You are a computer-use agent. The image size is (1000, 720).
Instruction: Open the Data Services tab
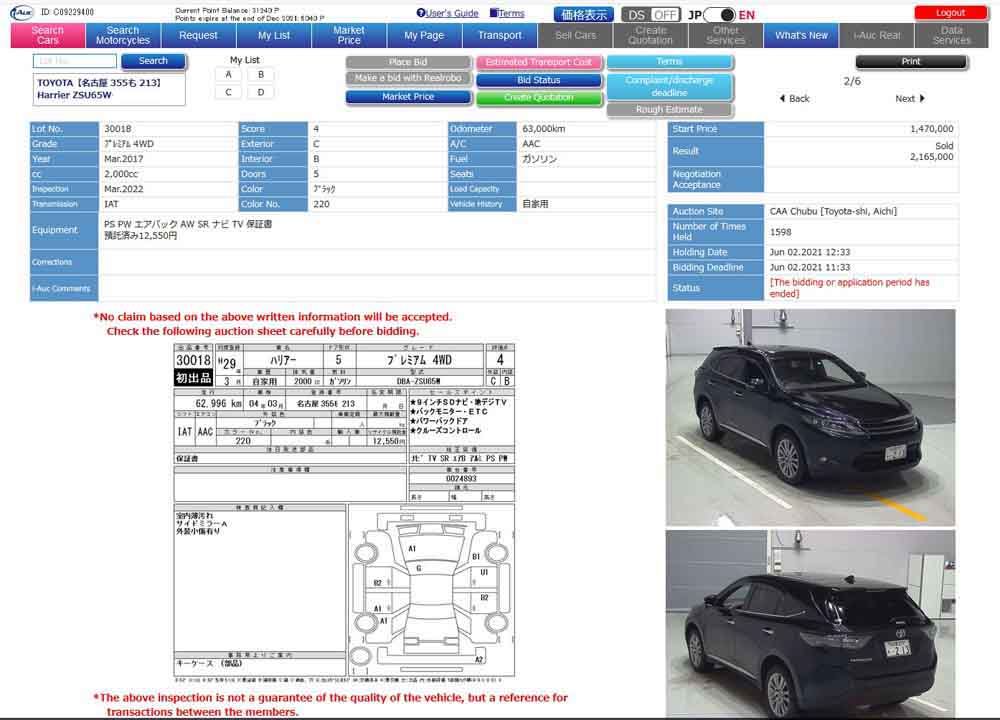952,35
